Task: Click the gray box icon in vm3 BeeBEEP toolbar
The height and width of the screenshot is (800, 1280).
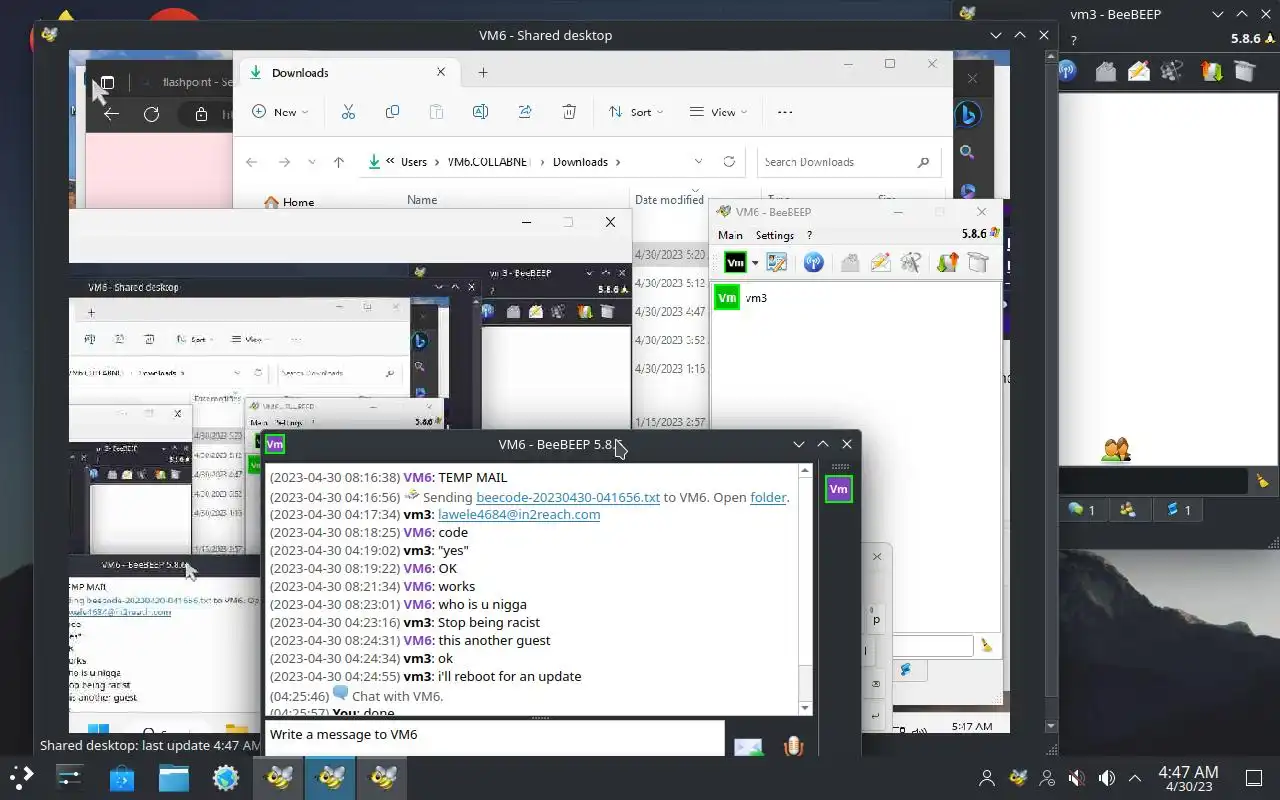Action: pos(1244,71)
